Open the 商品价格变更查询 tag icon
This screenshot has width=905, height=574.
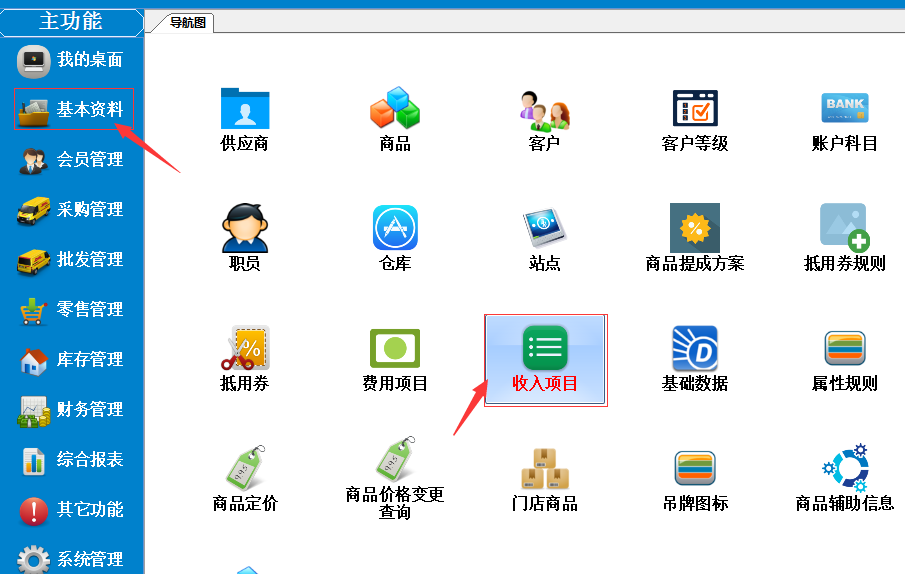395,460
